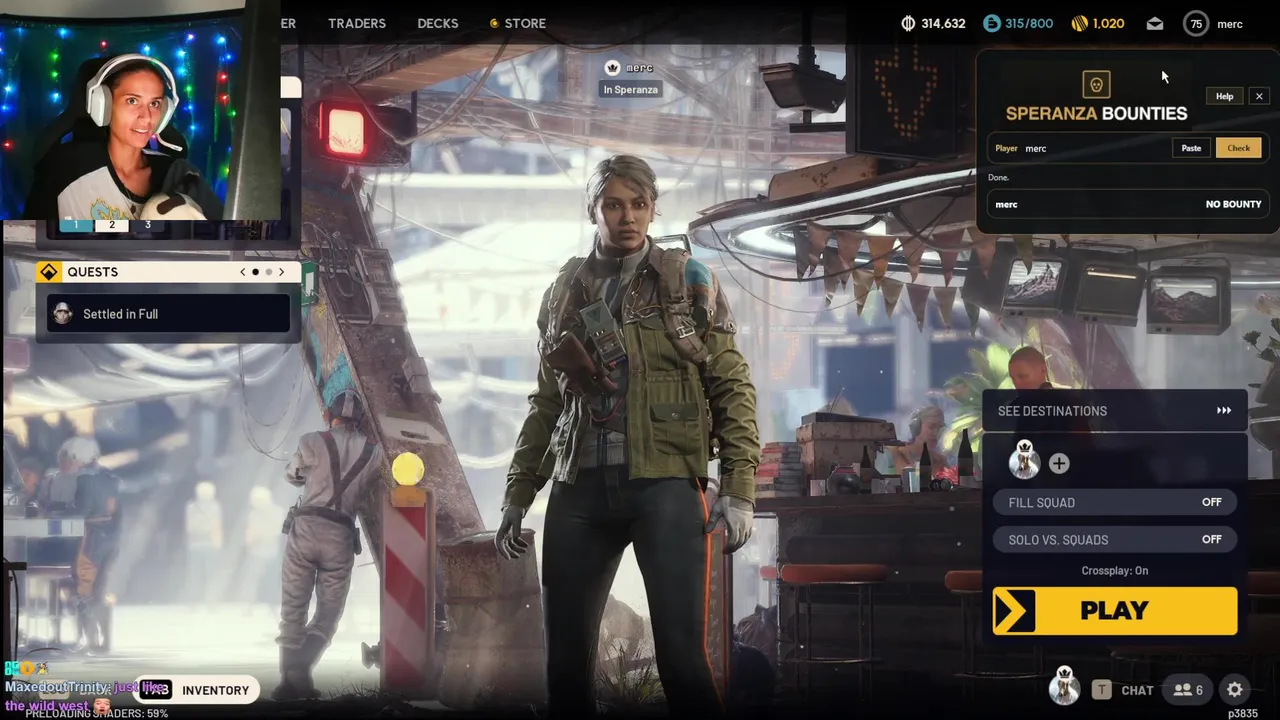Toggle FILL SQUAD option

1115,502
